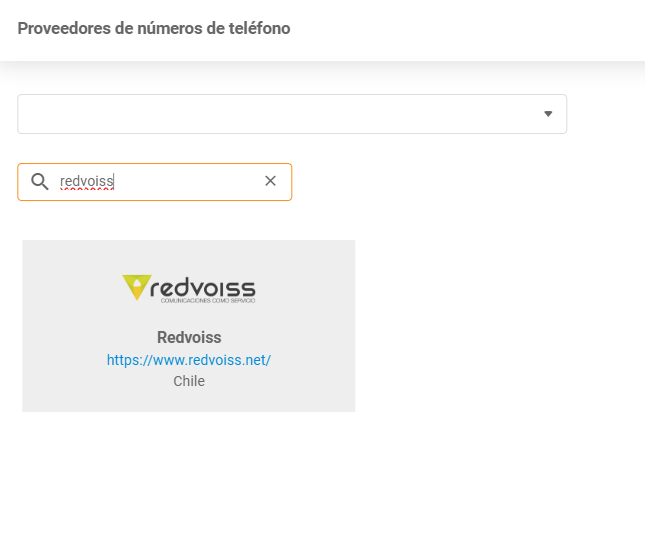
Task: Expand the dropdown using the arrow
Action: (547, 114)
